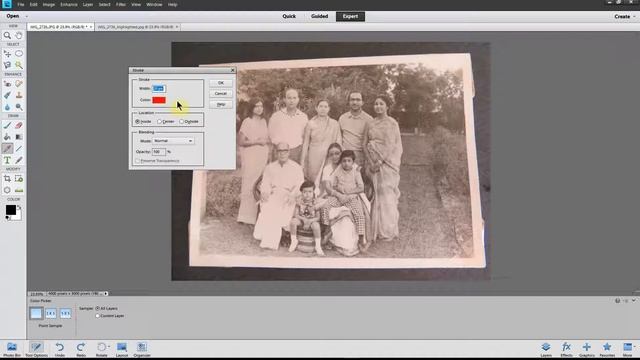
Task: Select the Red Eye Removal tool
Action: coord(7,84)
